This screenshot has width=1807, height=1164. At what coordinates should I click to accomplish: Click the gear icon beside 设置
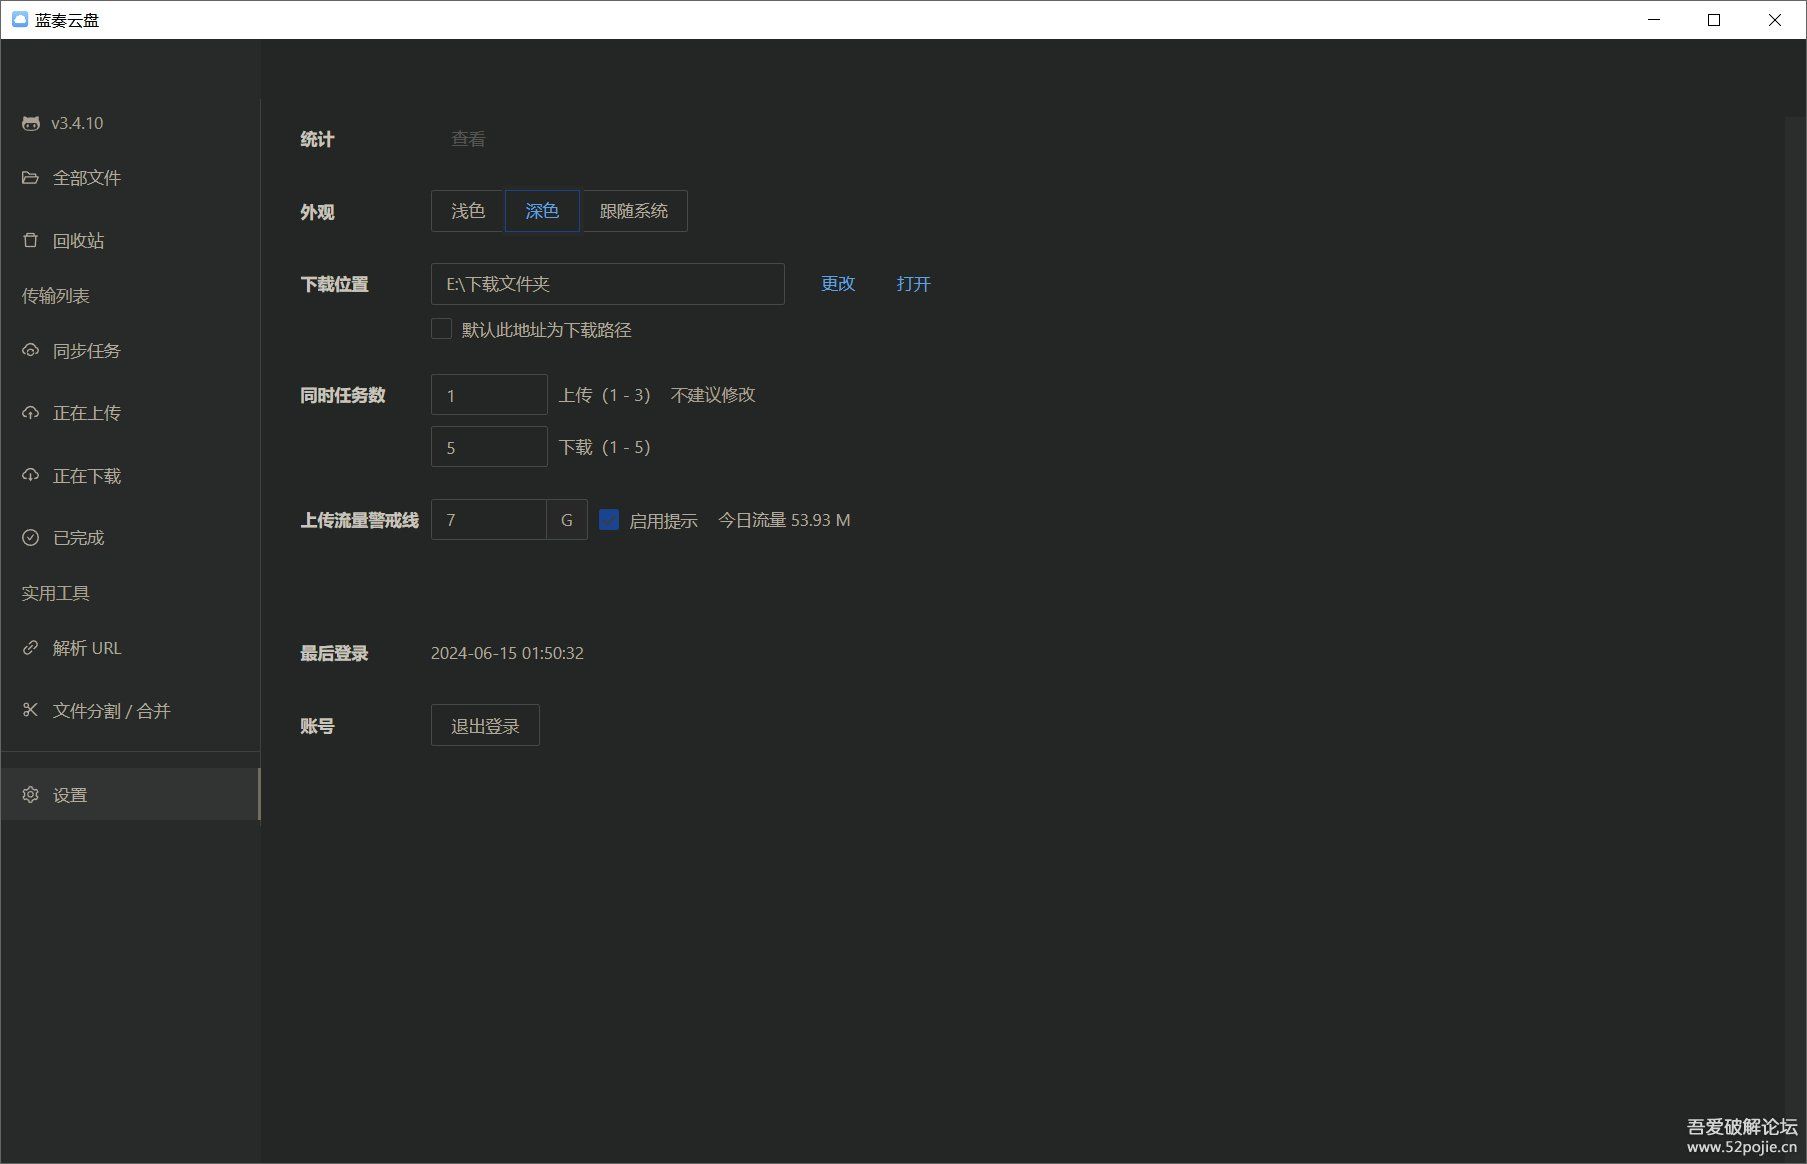pyautogui.click(x=30, y=794)
